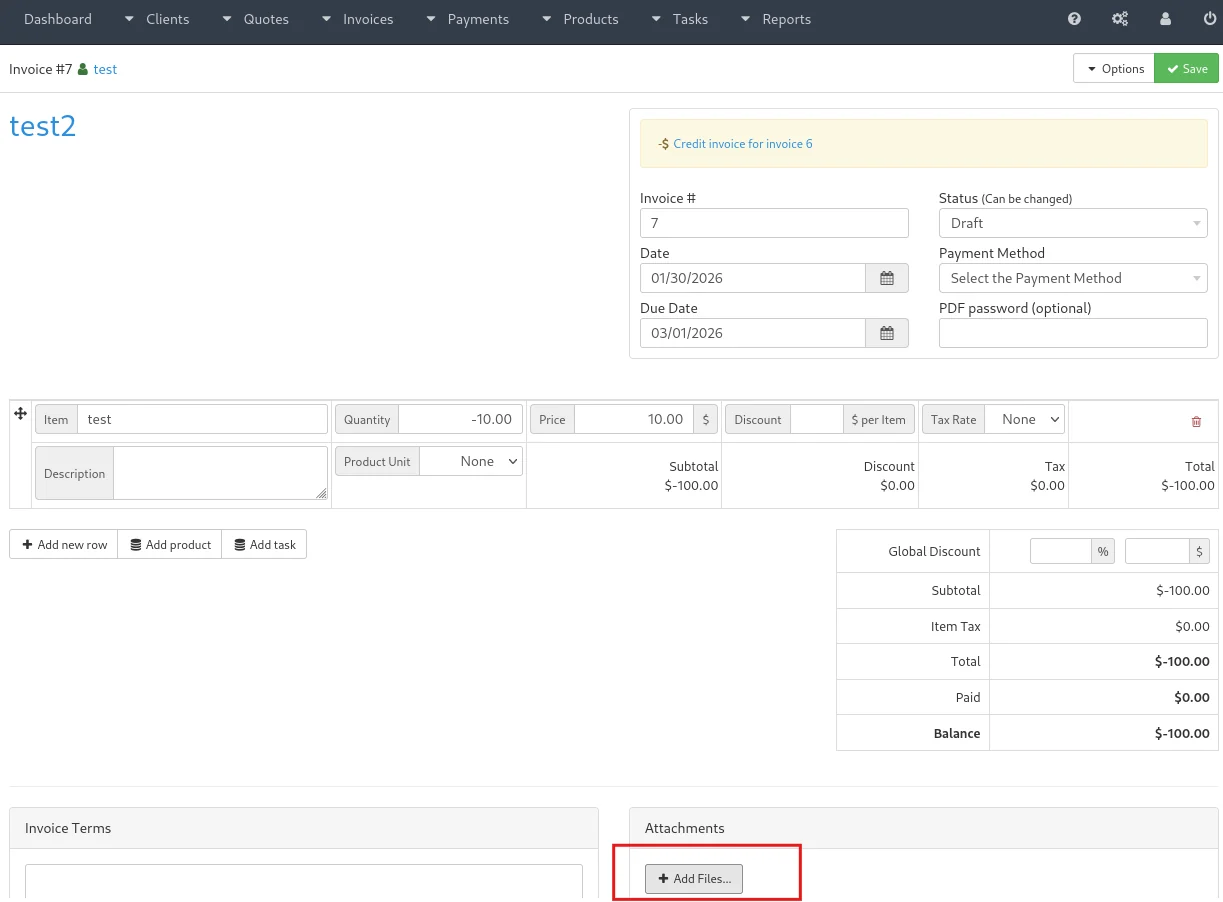The image size is (1223, 902).
Task: Click the Item name field
Action: (202, 419)
